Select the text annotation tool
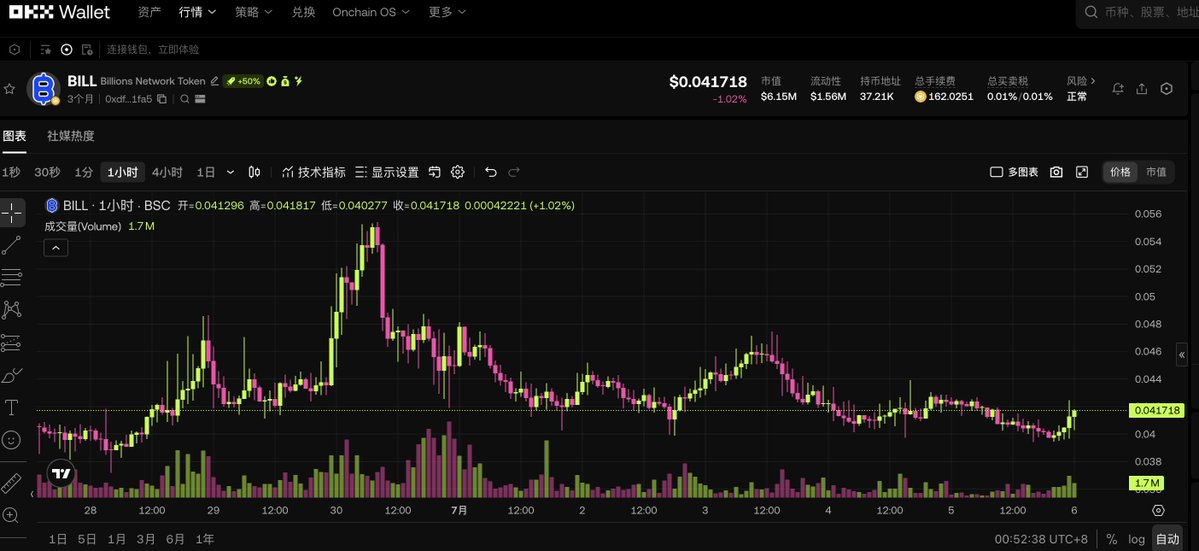This screenshot has width=1199, height=551. 11,407
